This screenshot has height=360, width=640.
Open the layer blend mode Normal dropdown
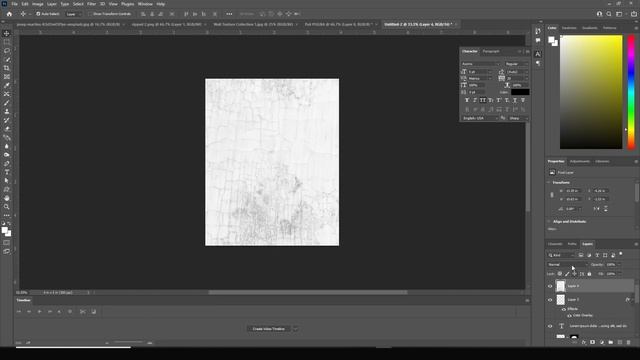[567, 264]
